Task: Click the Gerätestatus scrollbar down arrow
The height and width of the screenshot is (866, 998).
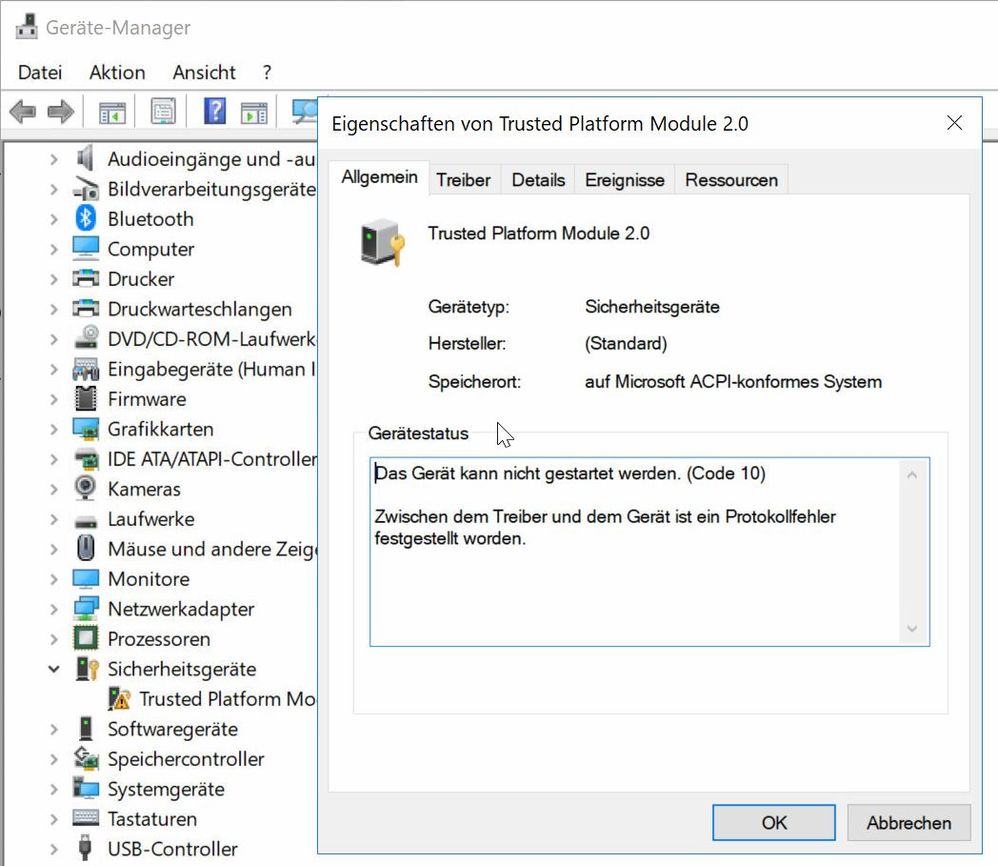Action: tap(911, 629)
